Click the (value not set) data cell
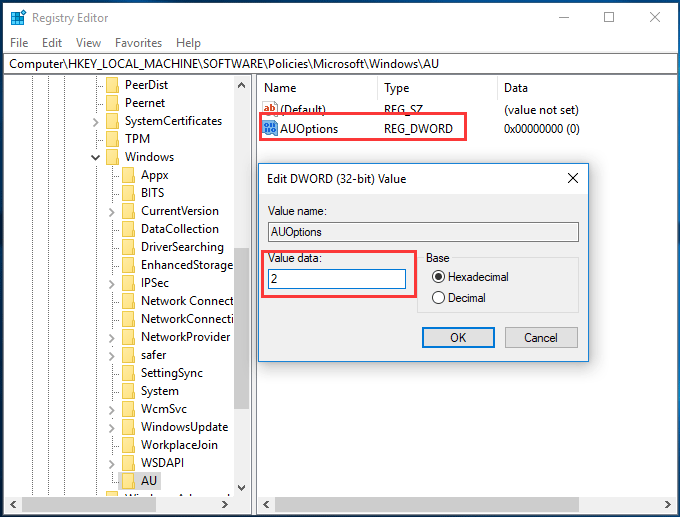 (x=541, y=110)
